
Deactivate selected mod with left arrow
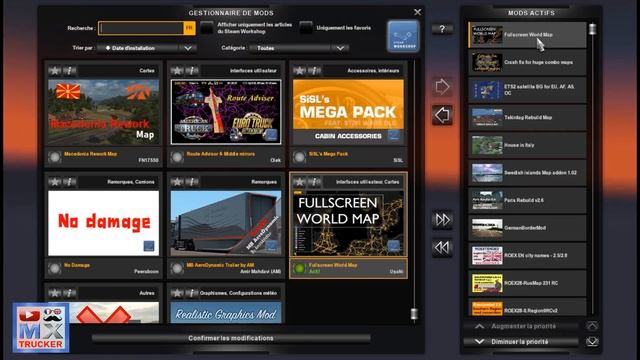tap(442, 115)
